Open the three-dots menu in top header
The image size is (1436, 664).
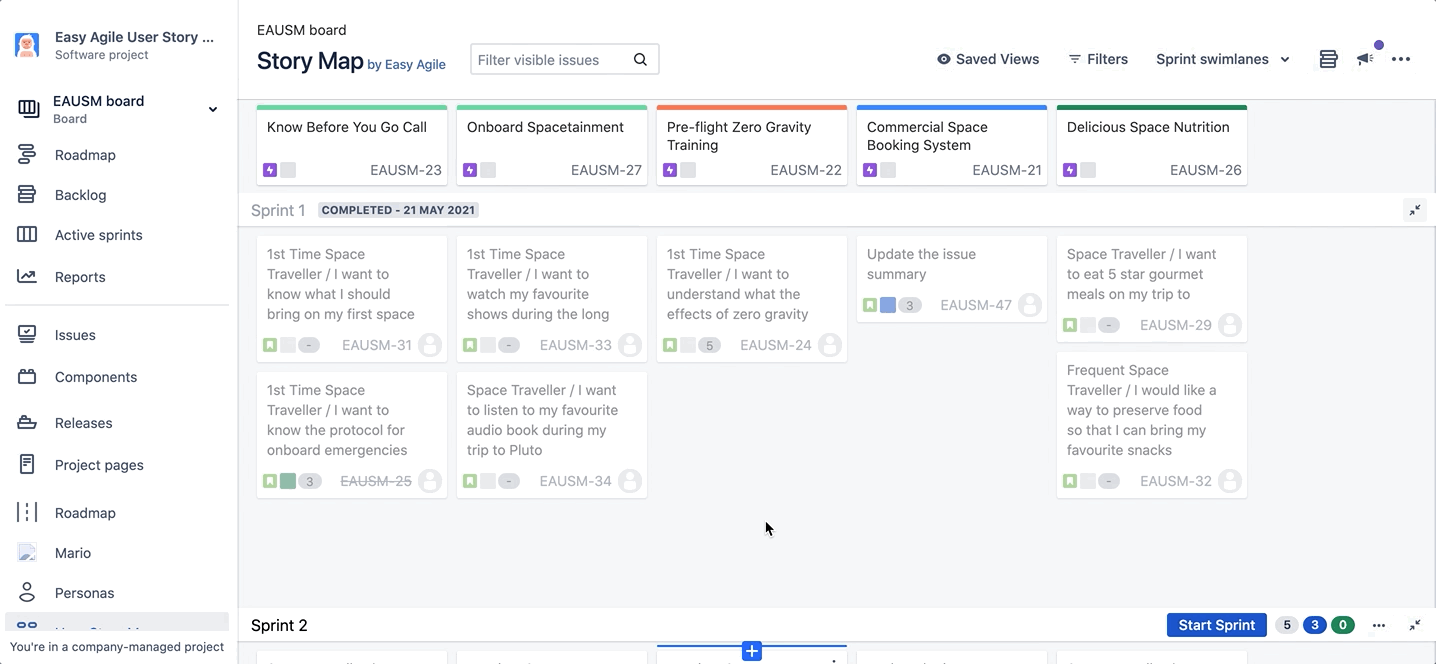click(1401, 59)
